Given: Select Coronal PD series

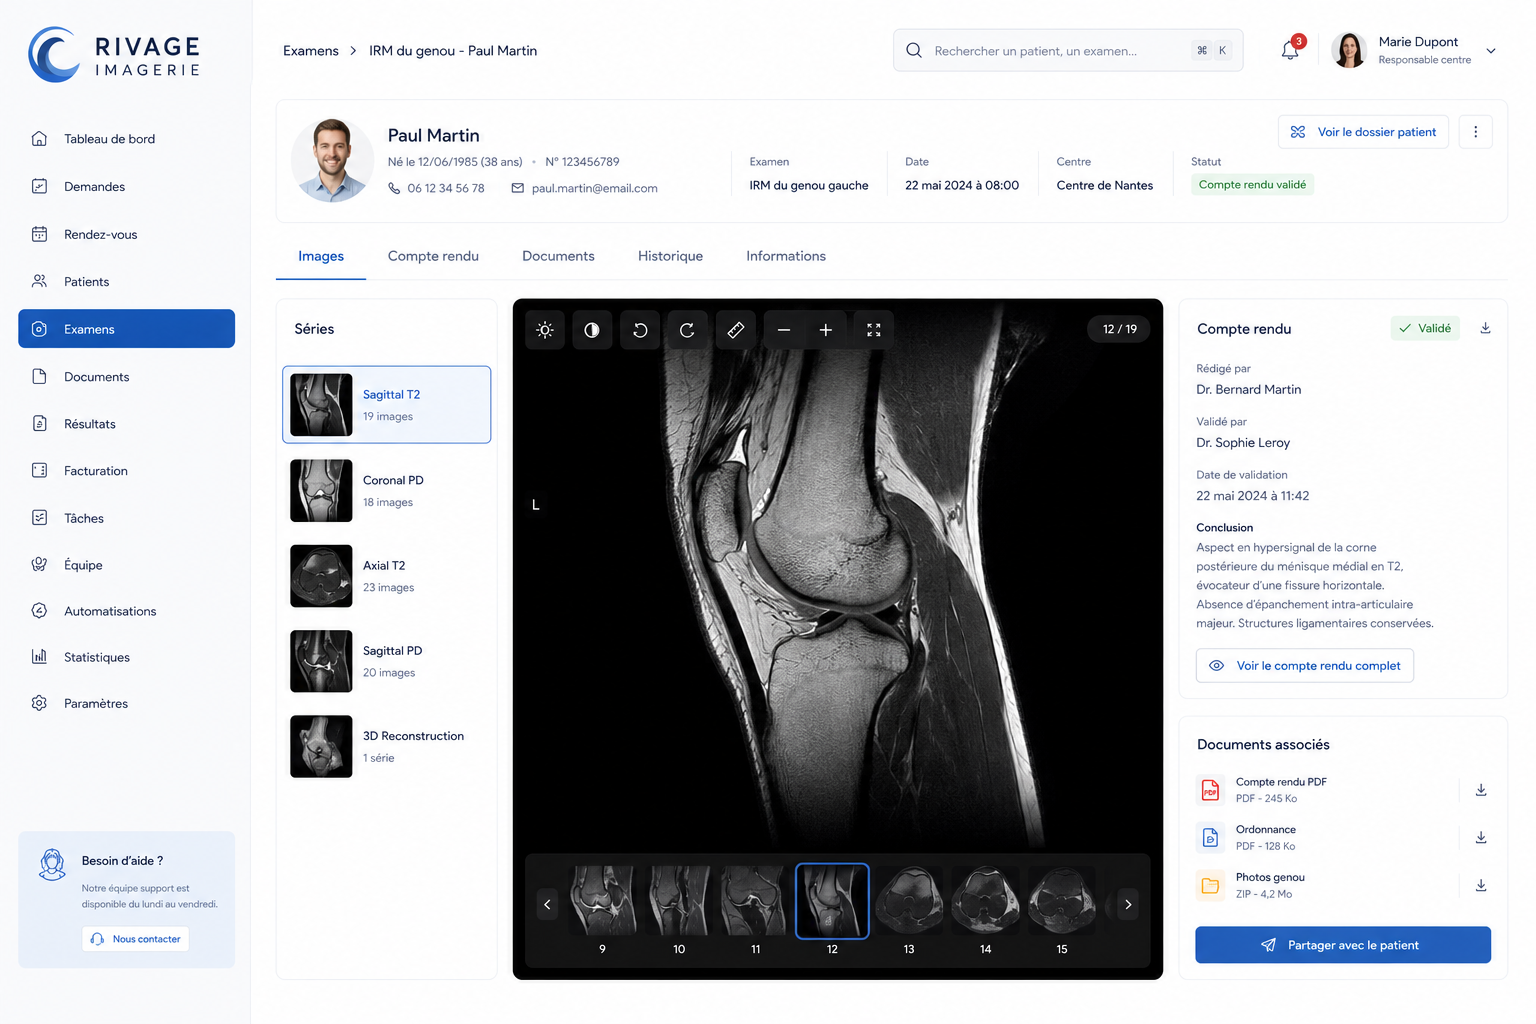Looking at the screenshot, I should (x=387, y=491).
